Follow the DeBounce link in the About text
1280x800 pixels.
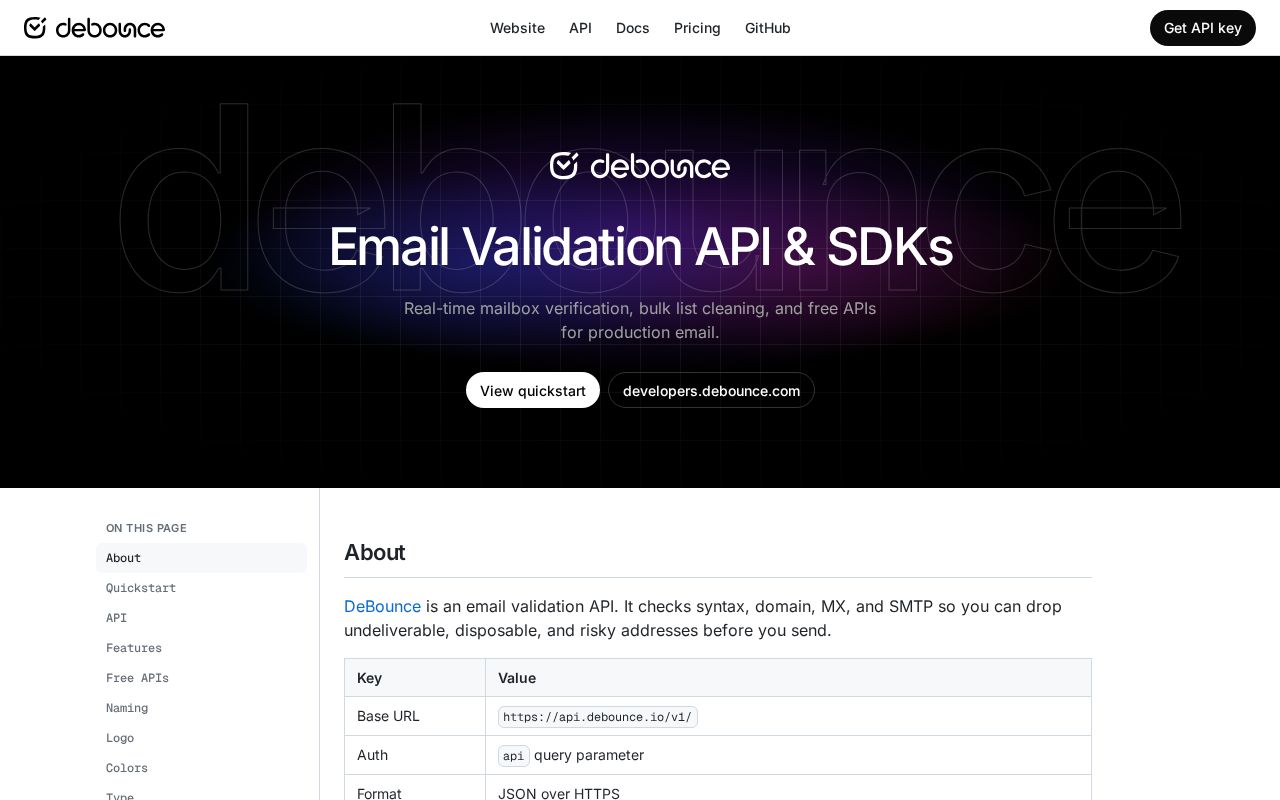pyautogui.click(x=382, y=606)
